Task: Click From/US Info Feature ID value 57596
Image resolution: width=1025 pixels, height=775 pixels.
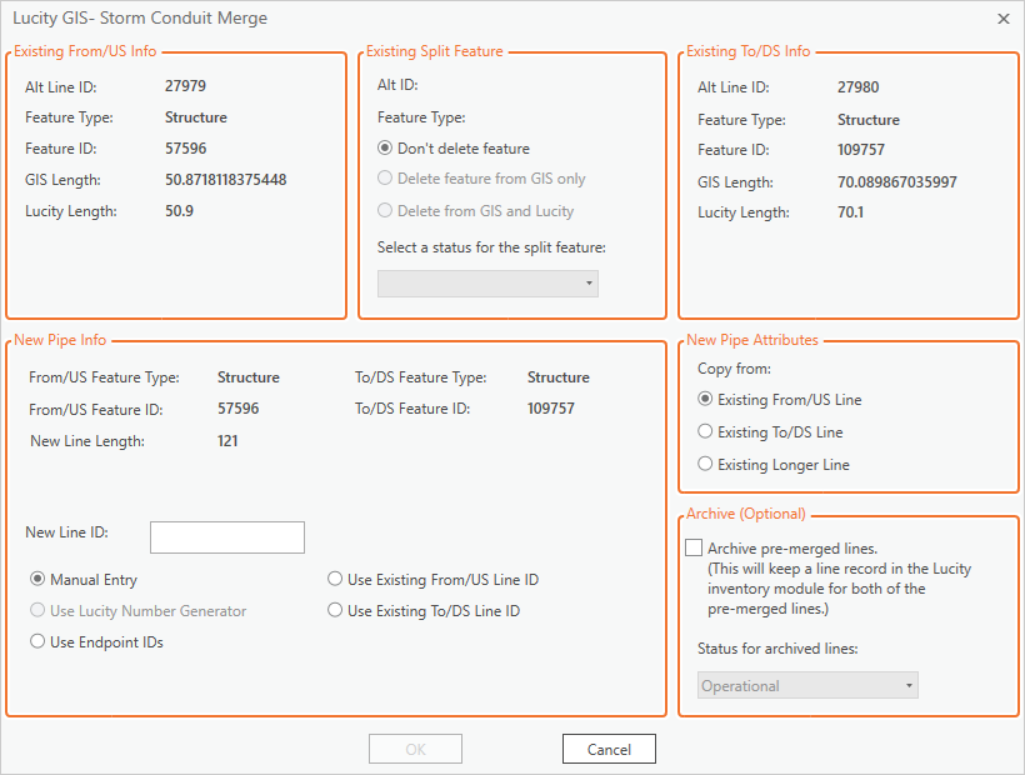Action: coord(186,148)
